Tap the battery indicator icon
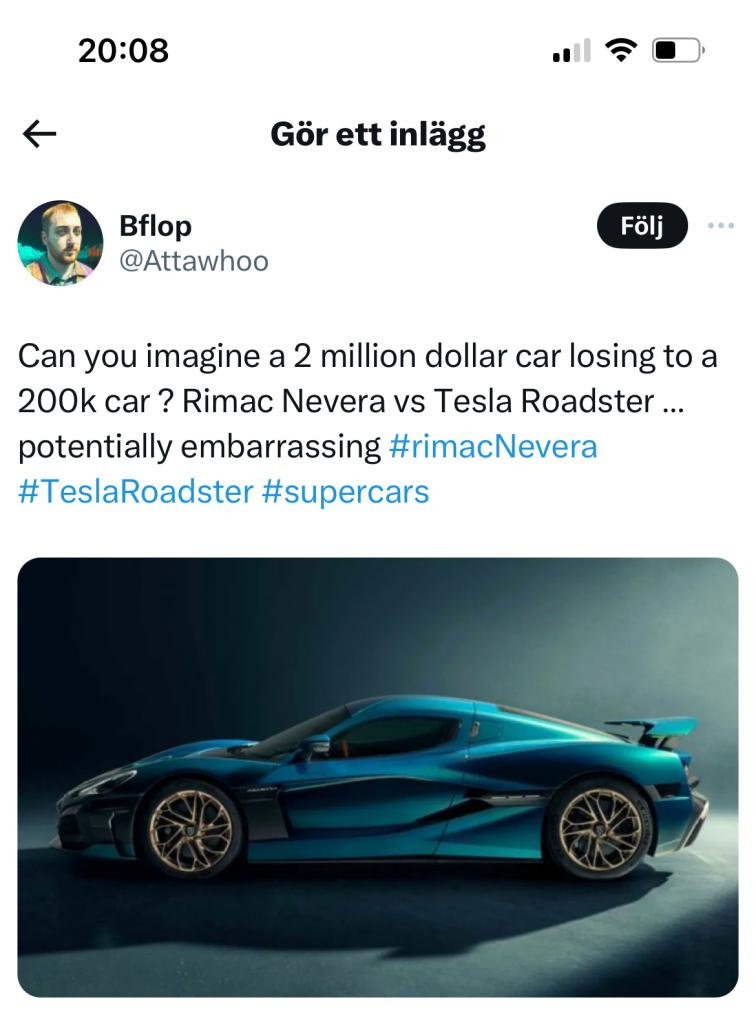 coord(679,49)
